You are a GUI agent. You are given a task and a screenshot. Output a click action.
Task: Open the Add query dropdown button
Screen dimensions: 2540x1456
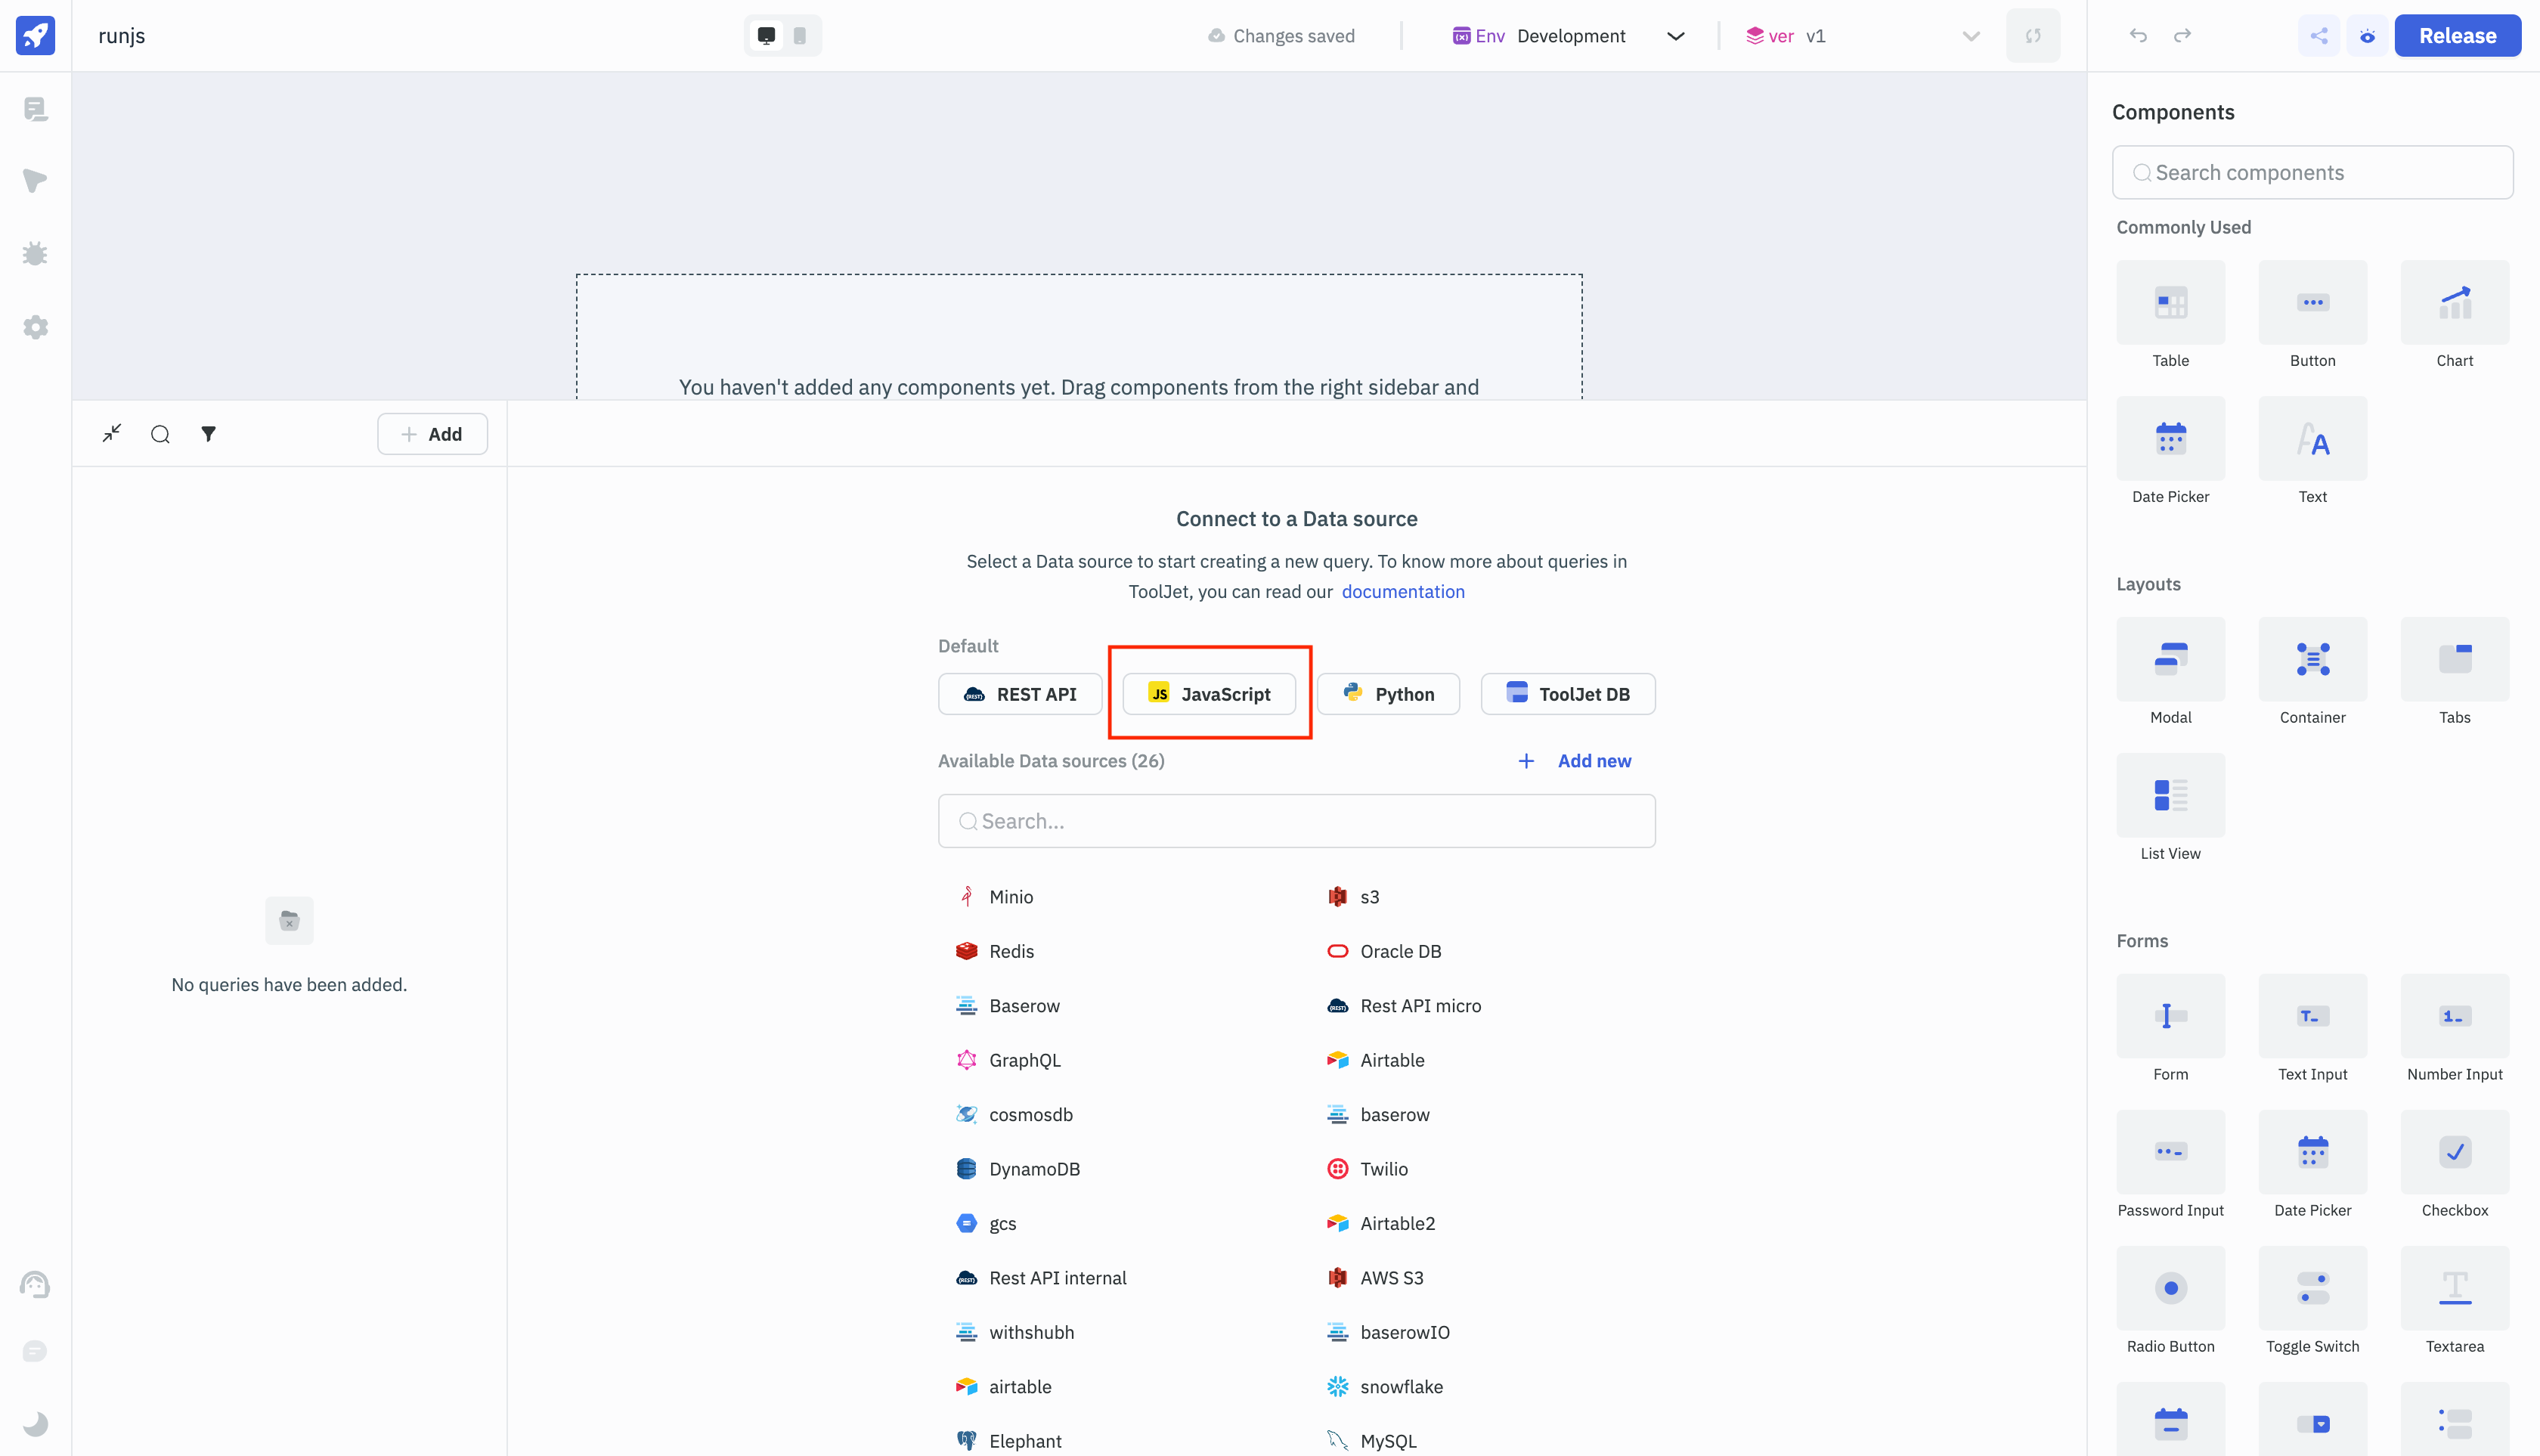tap(432, 434)
